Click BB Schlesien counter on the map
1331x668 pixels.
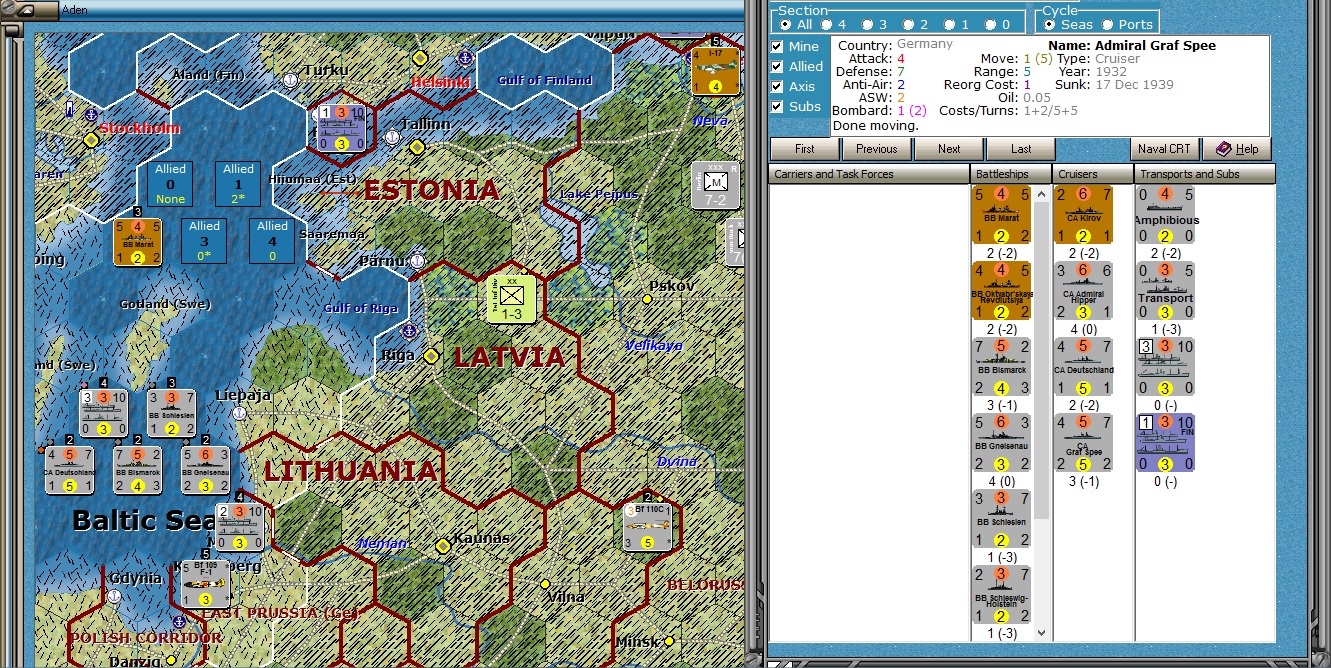click(x=171, y=413)
